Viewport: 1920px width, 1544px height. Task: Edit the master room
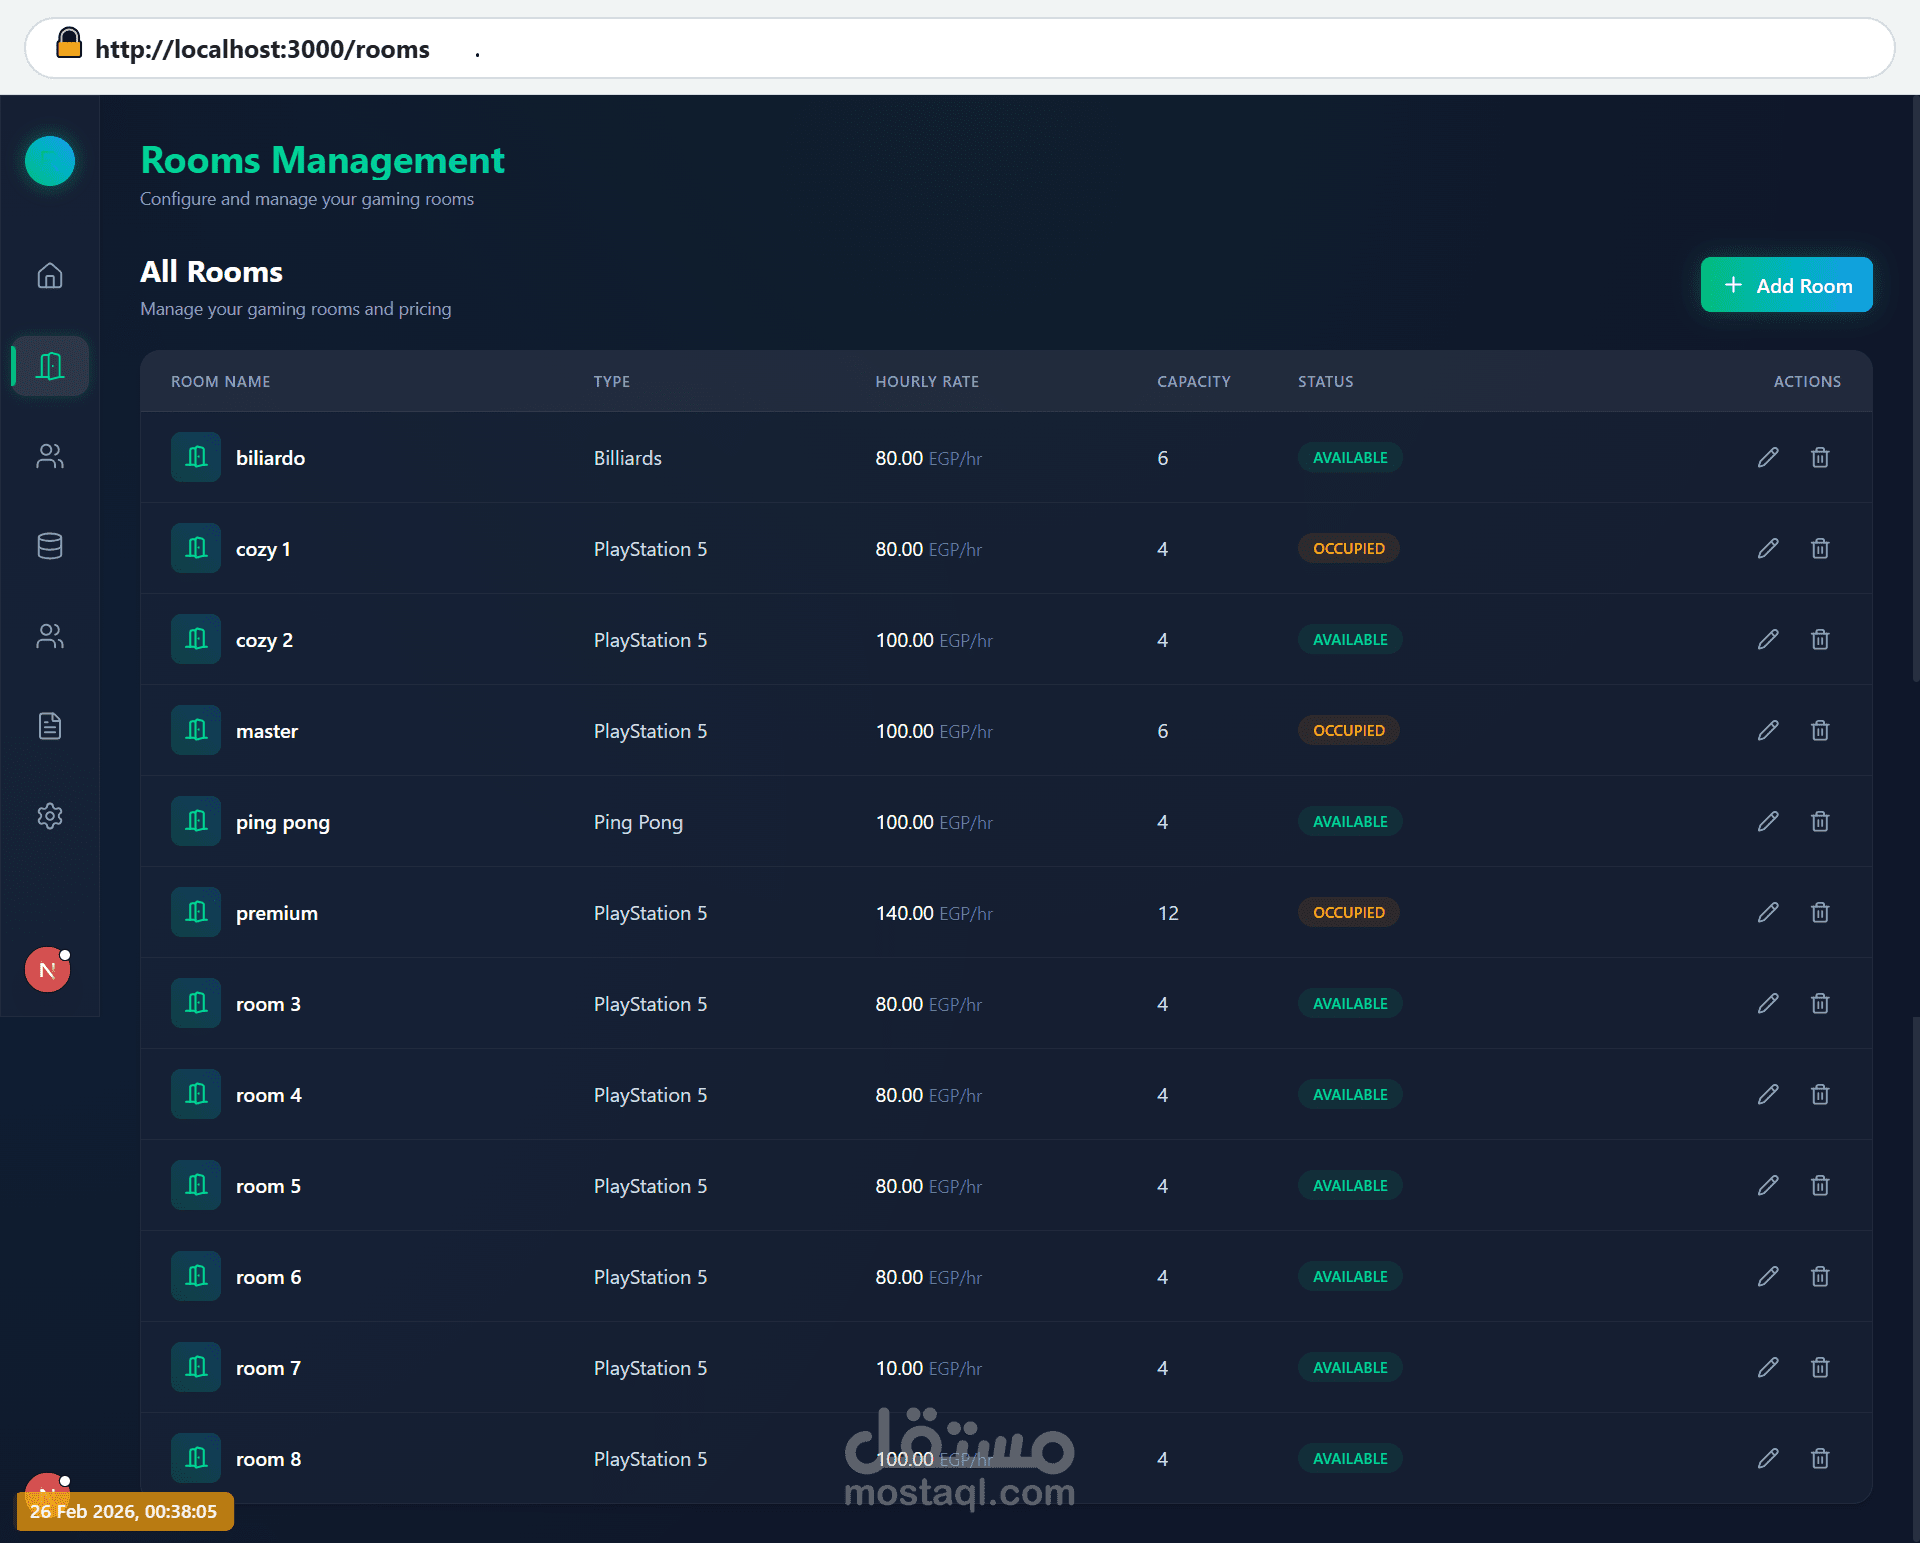1768,730
